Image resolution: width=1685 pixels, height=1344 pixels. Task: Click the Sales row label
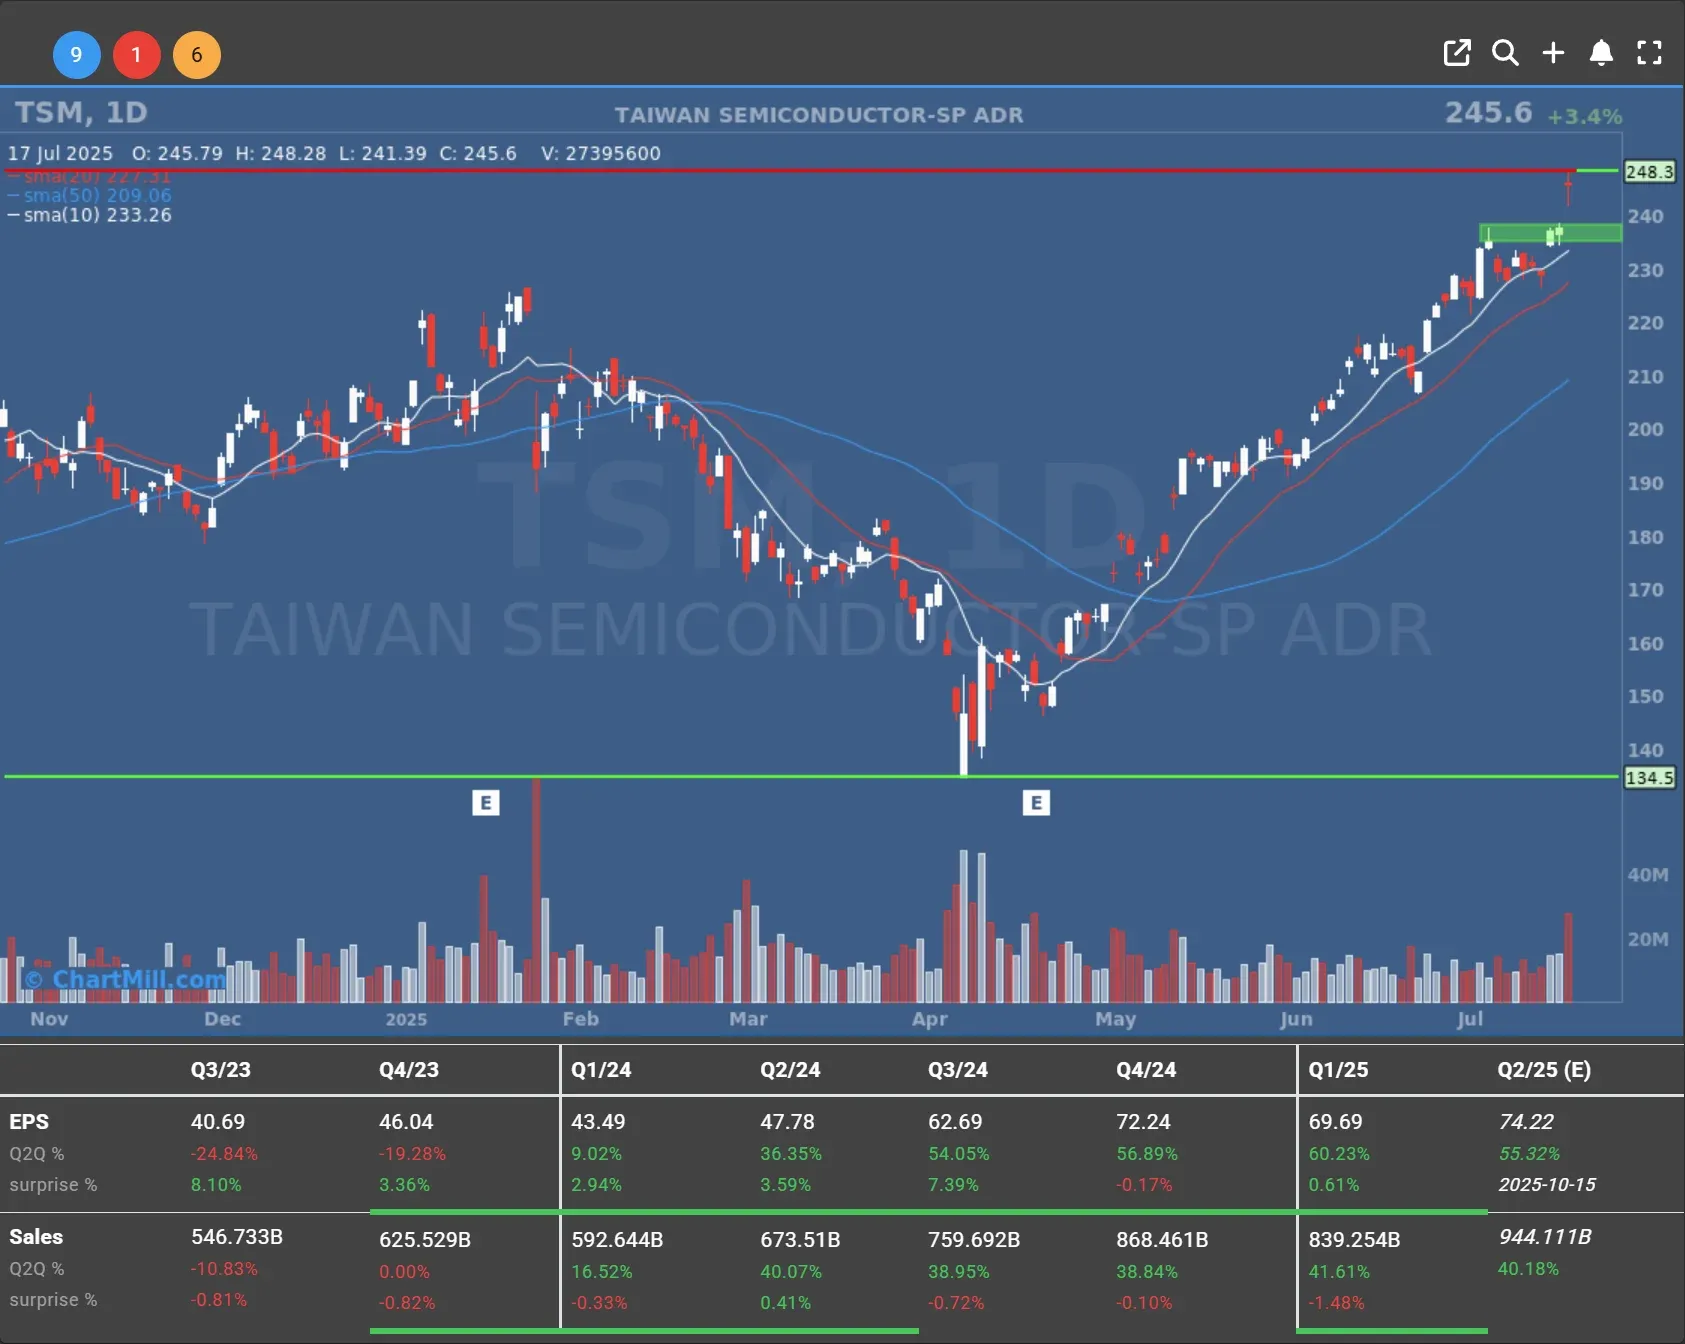coord(36,1237)
